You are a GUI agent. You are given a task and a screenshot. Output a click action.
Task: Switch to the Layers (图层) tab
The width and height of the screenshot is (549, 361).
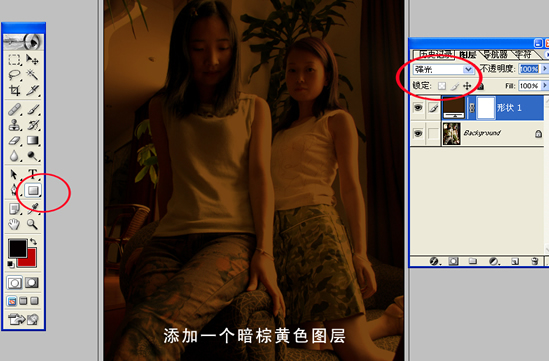(468, 55)
